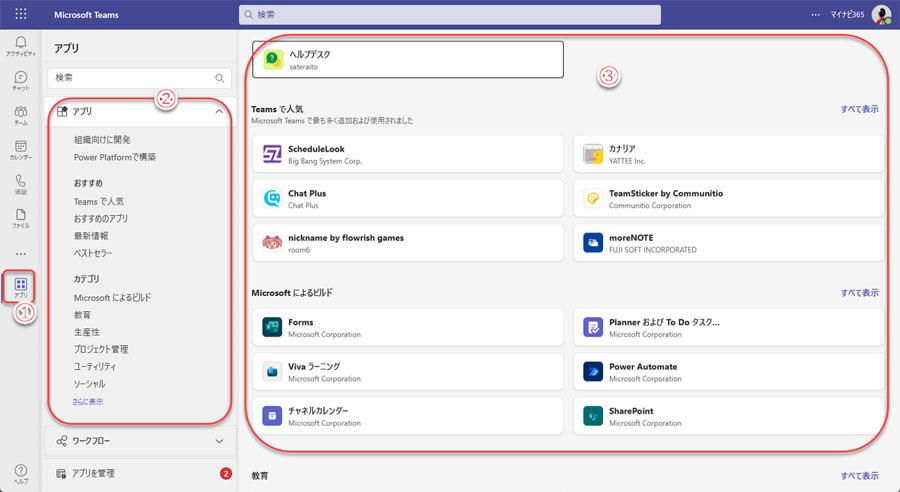Click the apps 検索 input field
The image size is (900, 492).
point(139,78)
